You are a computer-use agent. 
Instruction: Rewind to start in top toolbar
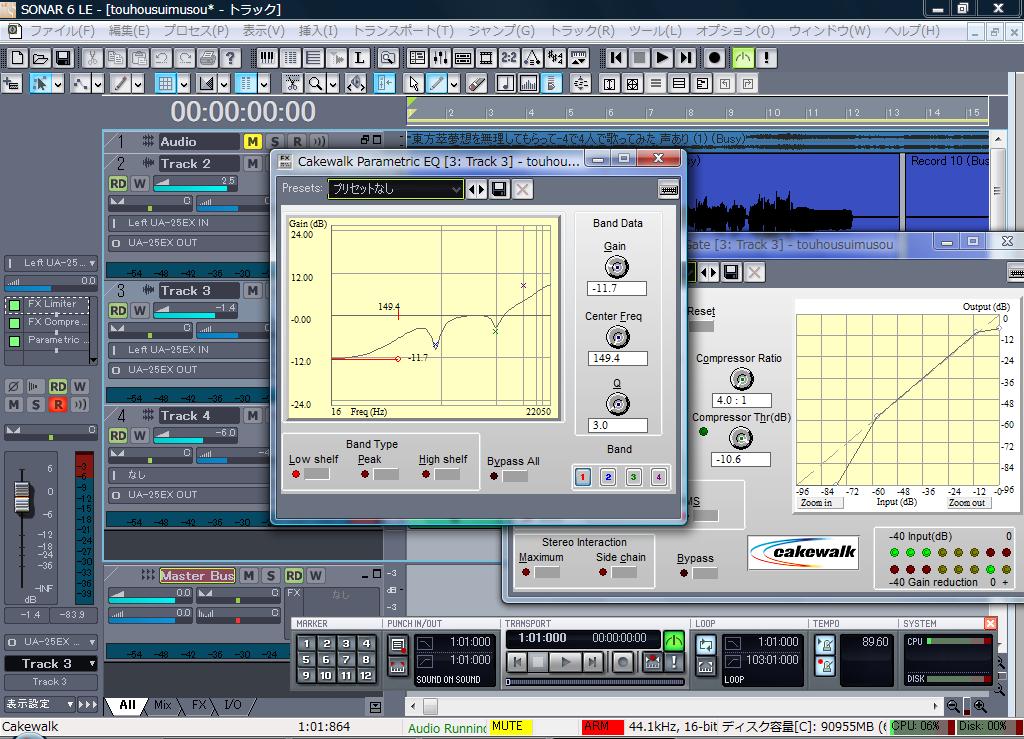tap(616, 58)
